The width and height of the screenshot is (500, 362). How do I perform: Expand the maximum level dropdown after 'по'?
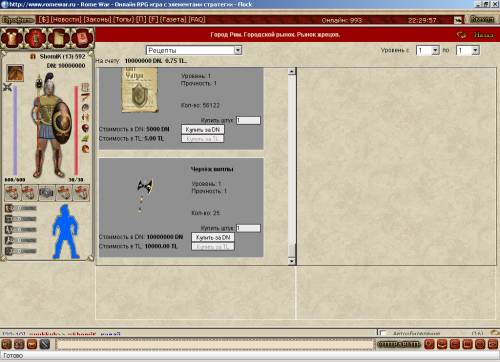468,50
